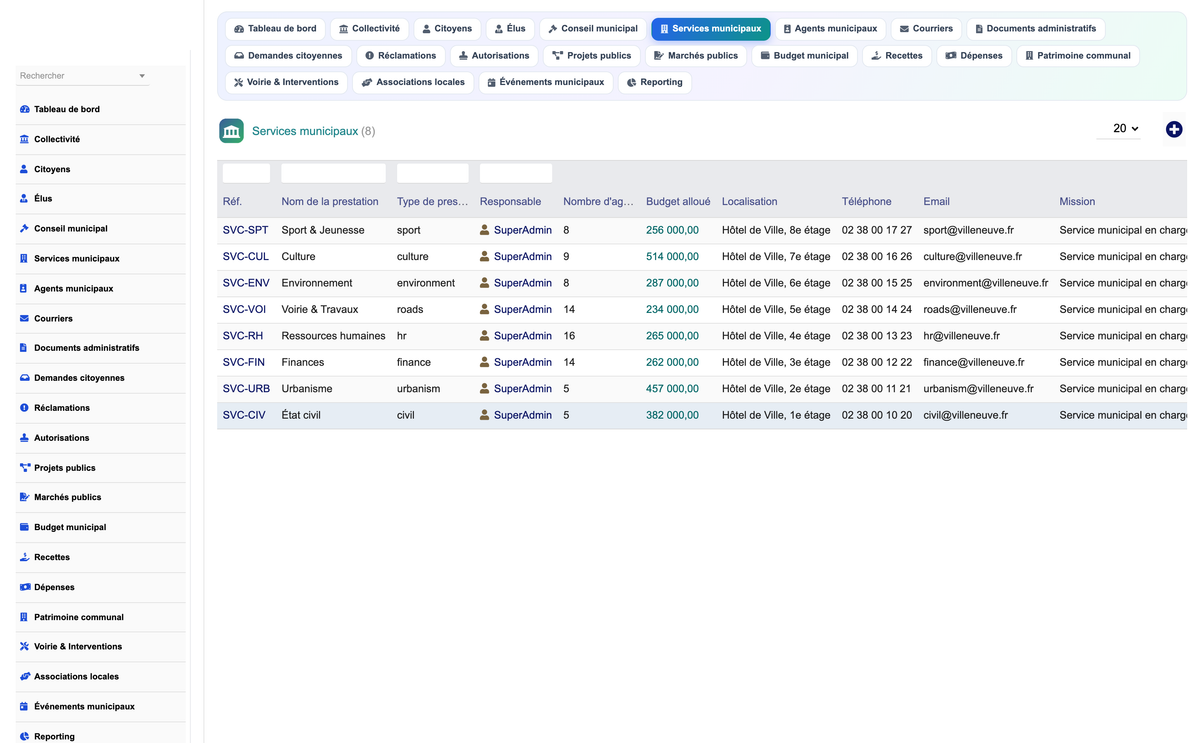The width and height of the screenshot is (1200, 743).
Task: Click the Agents municipaux sidebar badge icon
Action: (24, 289)
